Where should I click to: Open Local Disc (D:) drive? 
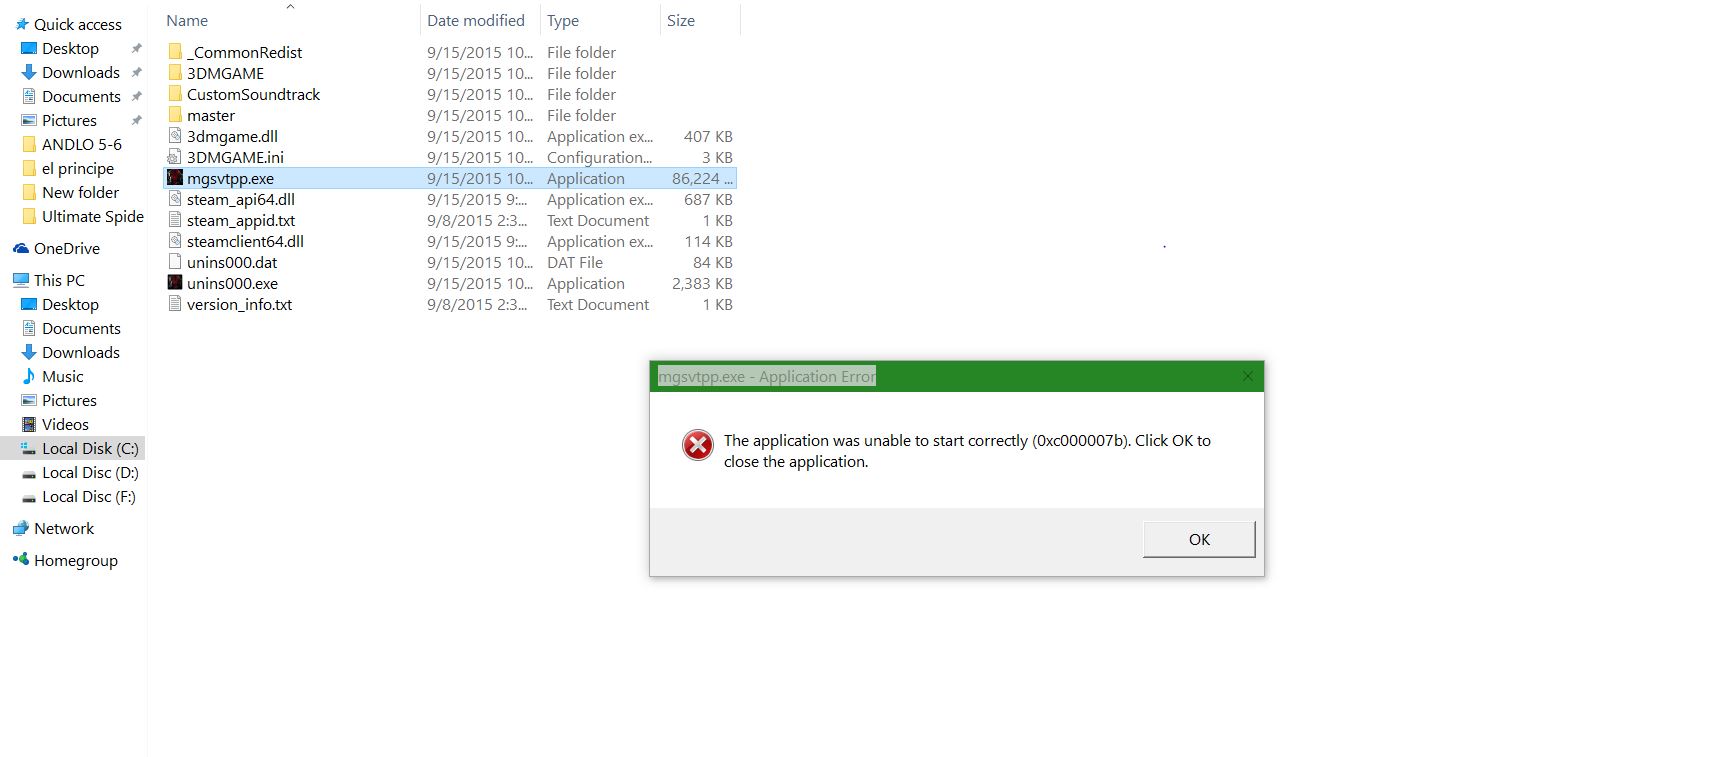coord(89,472)
